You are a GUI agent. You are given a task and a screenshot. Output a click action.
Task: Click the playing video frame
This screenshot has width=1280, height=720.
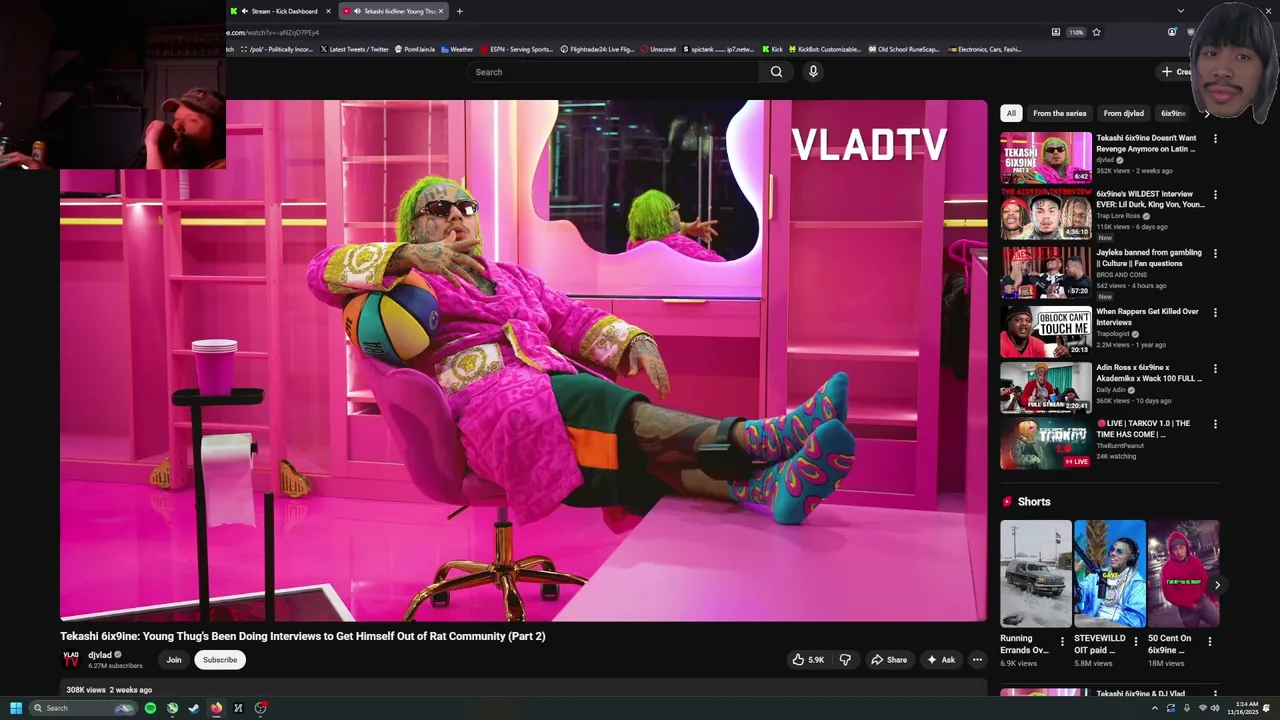pyautogui.click(x=523, y=360)
